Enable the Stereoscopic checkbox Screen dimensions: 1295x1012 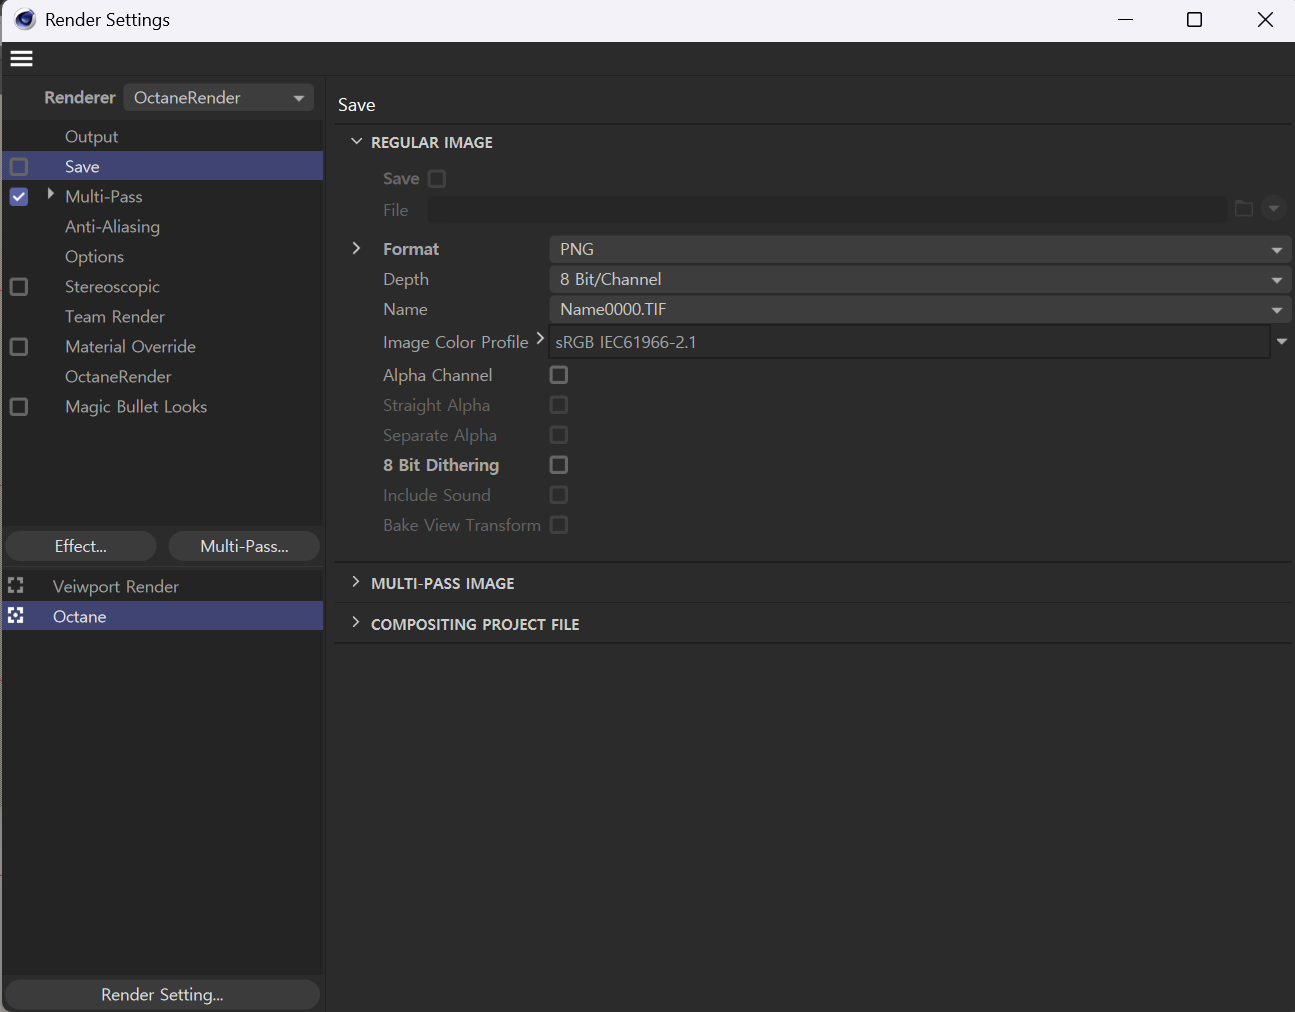coord(19,287)
